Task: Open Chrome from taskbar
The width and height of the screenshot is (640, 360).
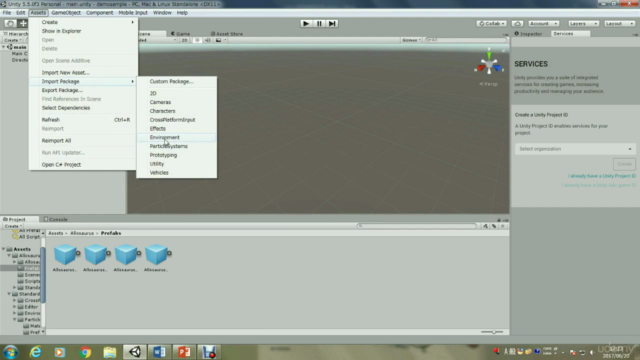Action: (x=85, y=352)
